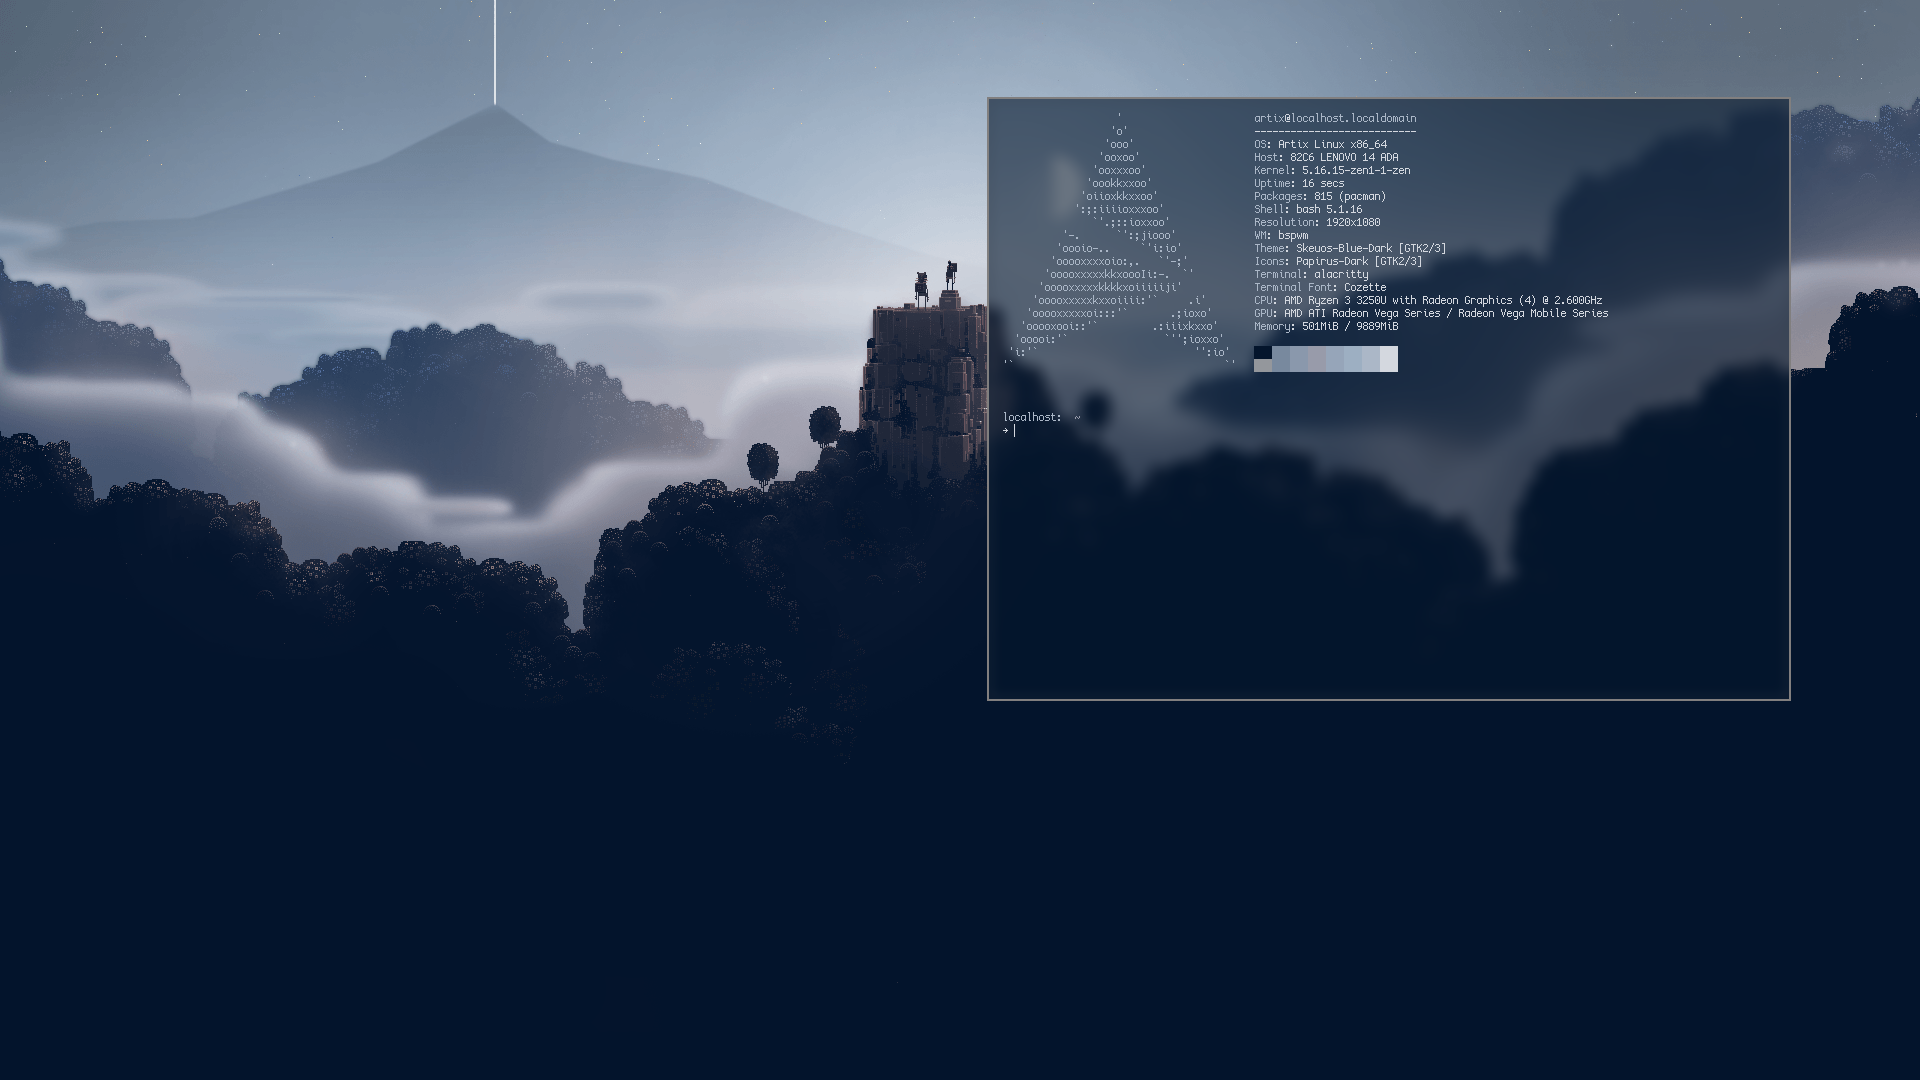1920x1080 pixels.
Task: Click the Kernel version line
Action: point(1332,170)
